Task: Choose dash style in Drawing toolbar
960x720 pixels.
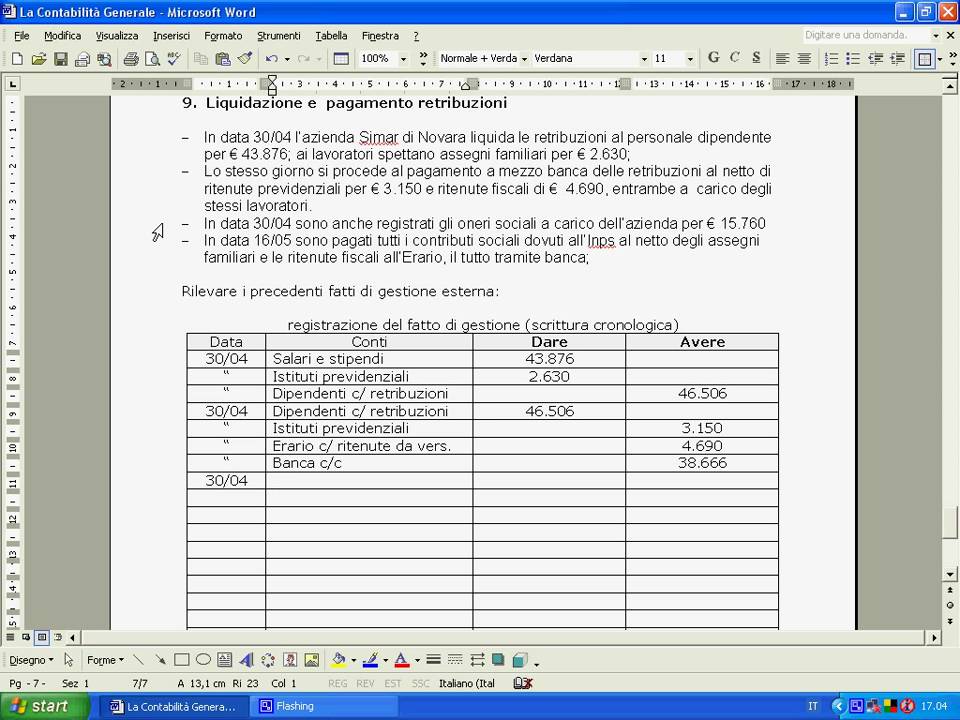Action: pos(455,660)
